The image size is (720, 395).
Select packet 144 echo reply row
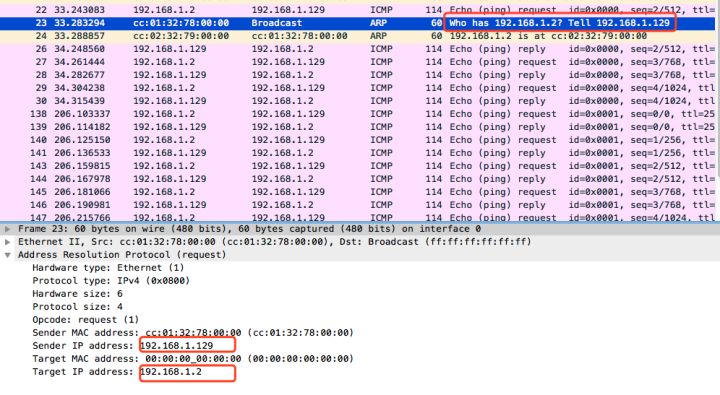(x=358, y=179)
